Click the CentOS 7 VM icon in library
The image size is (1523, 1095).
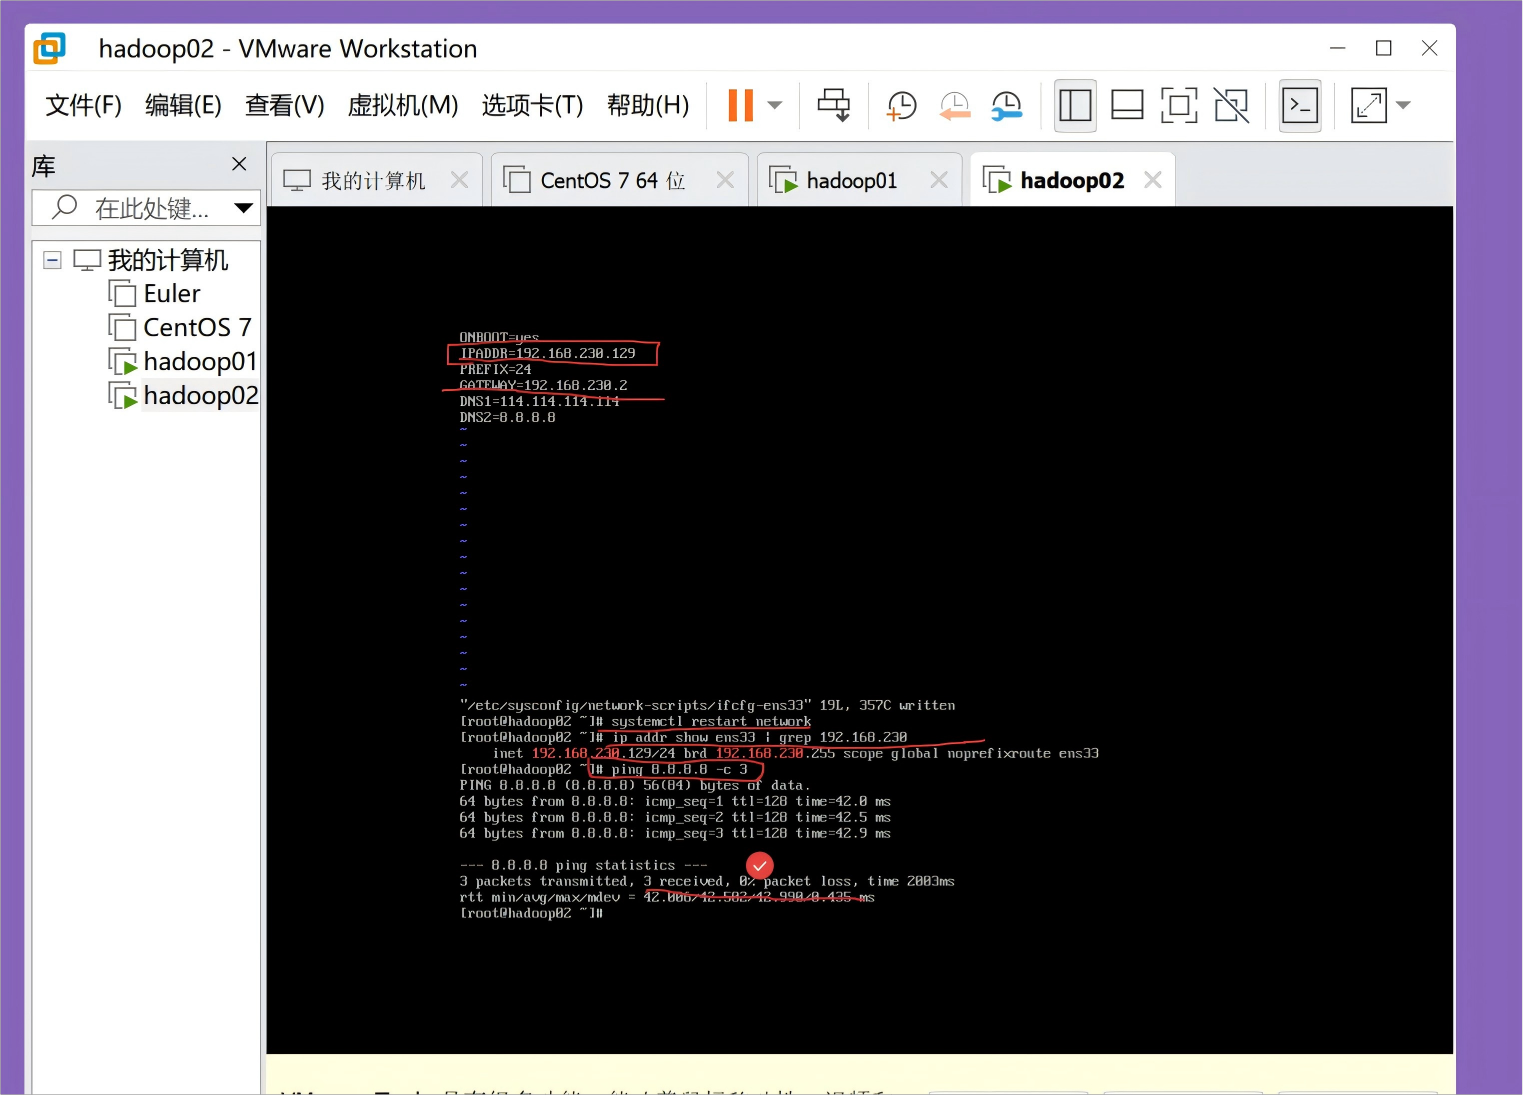point(122,328)
